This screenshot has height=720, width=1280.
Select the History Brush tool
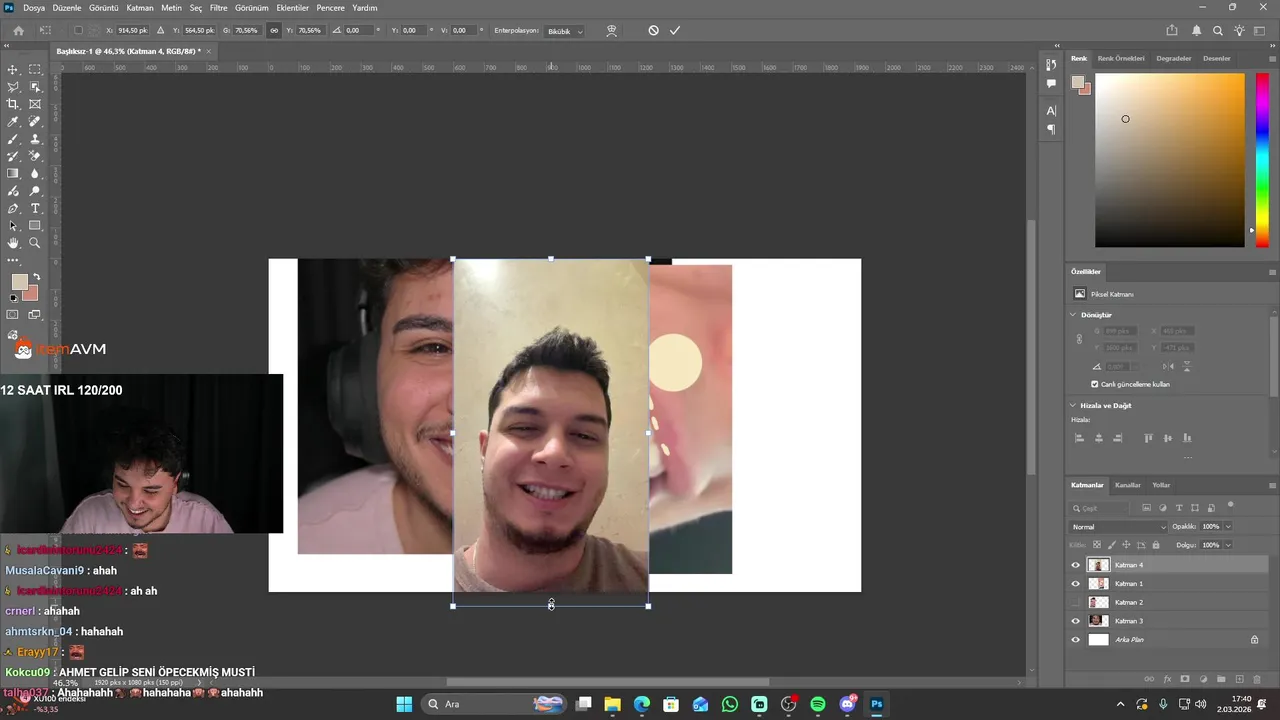[x=13, y=156]
